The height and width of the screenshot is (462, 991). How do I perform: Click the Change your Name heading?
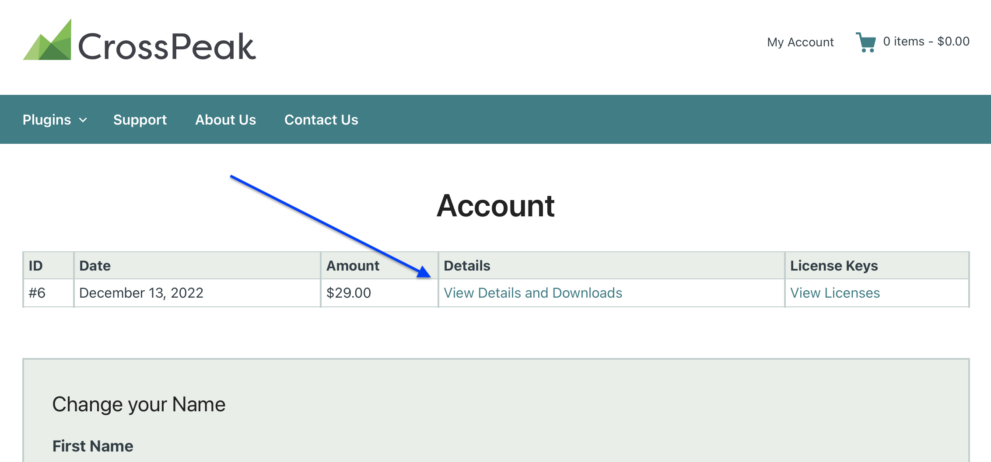click(139, 405)
